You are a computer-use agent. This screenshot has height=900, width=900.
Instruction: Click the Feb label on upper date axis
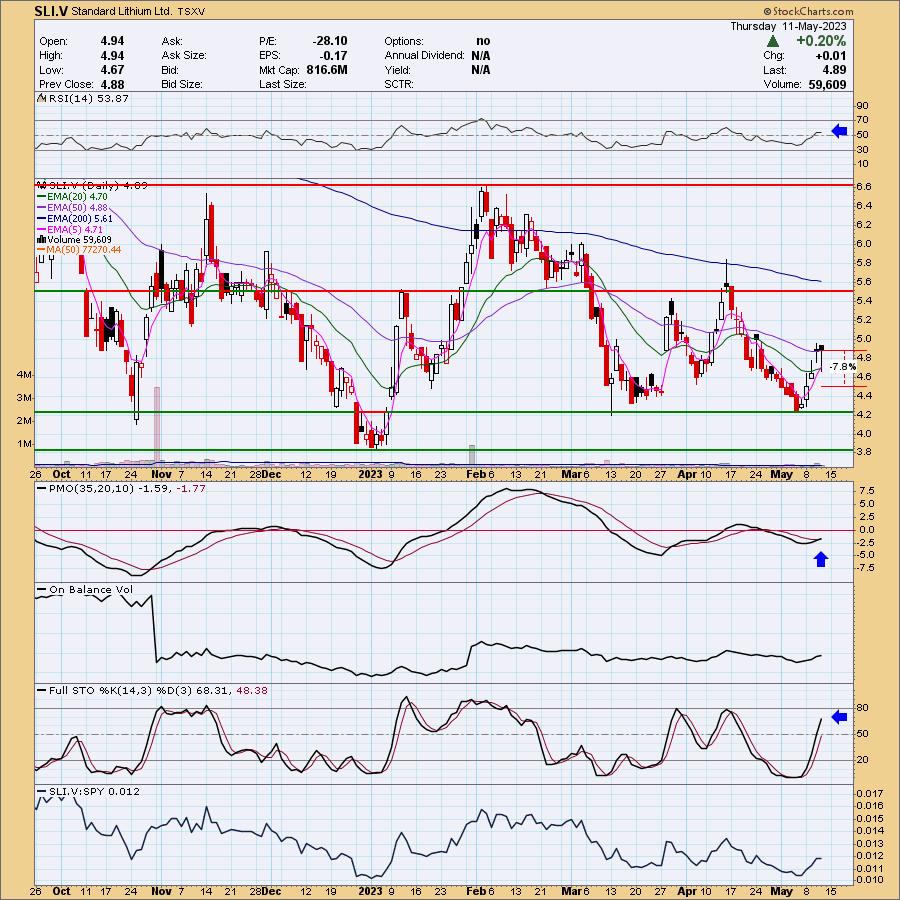click(x=476, y=474)
